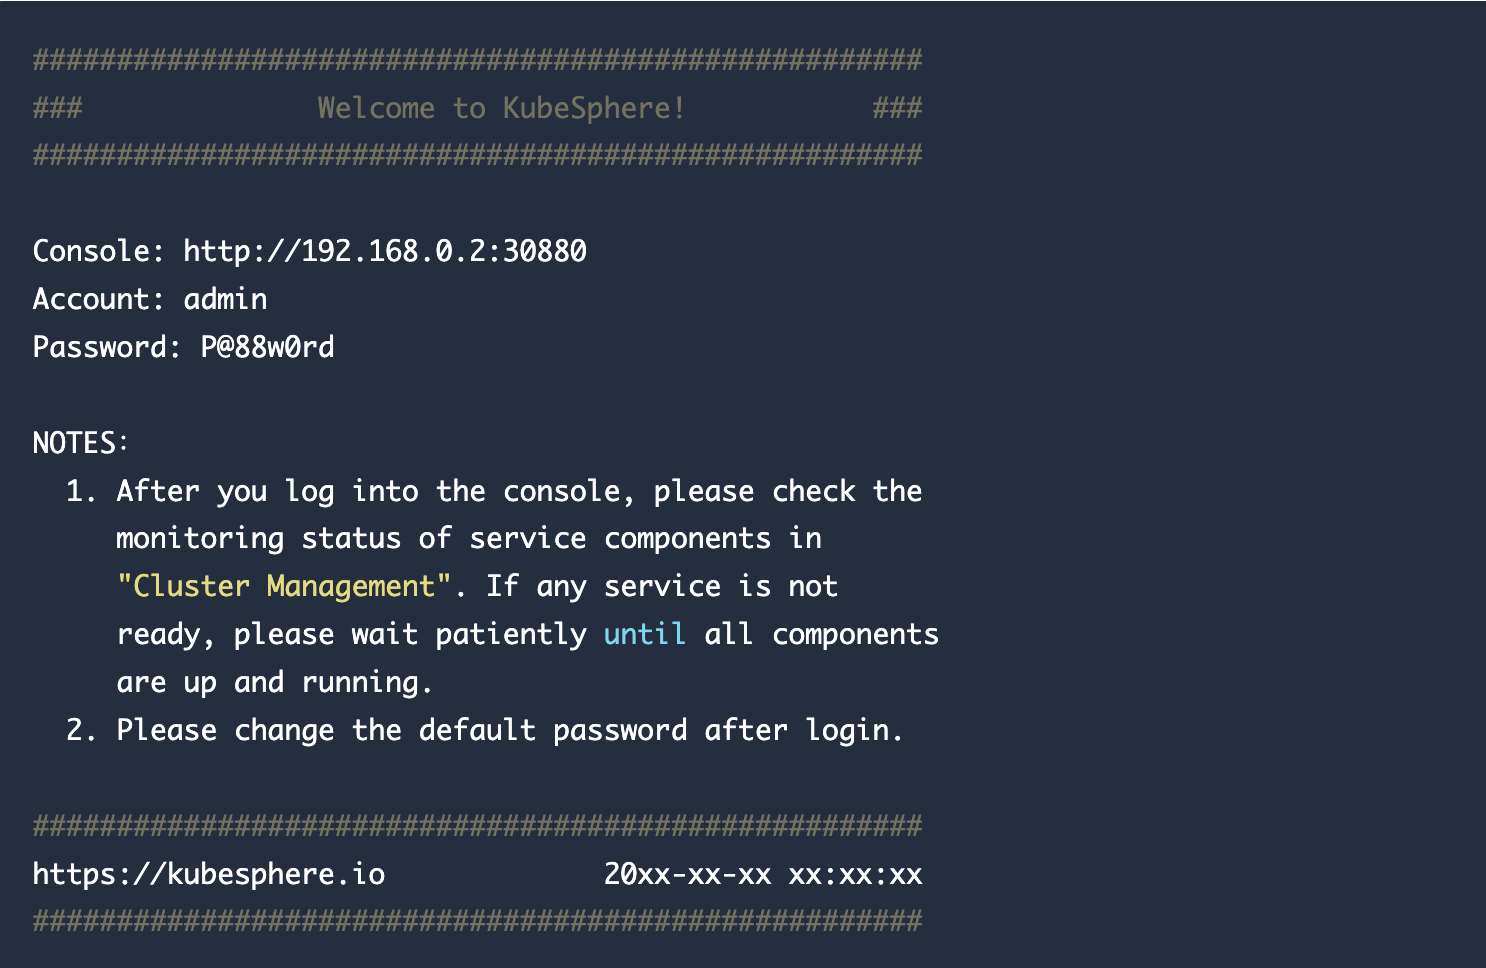Select the "admin" account value
Screen dimensions: 1486x968
(225, 299)
